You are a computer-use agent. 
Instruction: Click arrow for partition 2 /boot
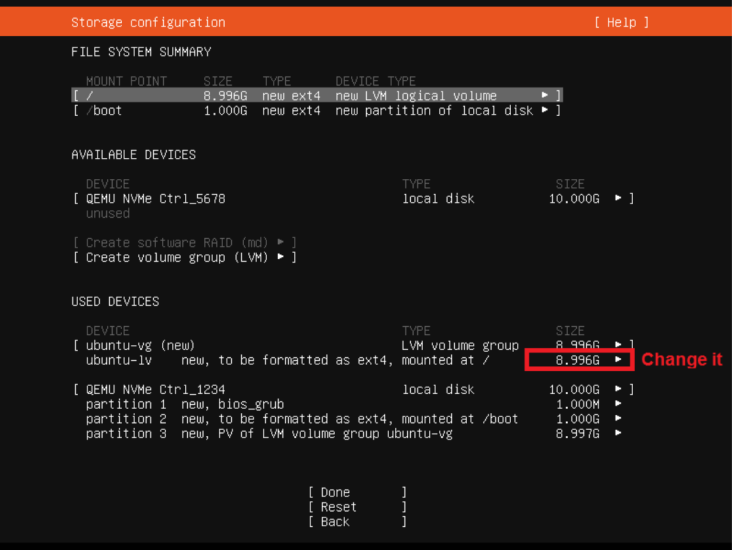click(619, 419)
